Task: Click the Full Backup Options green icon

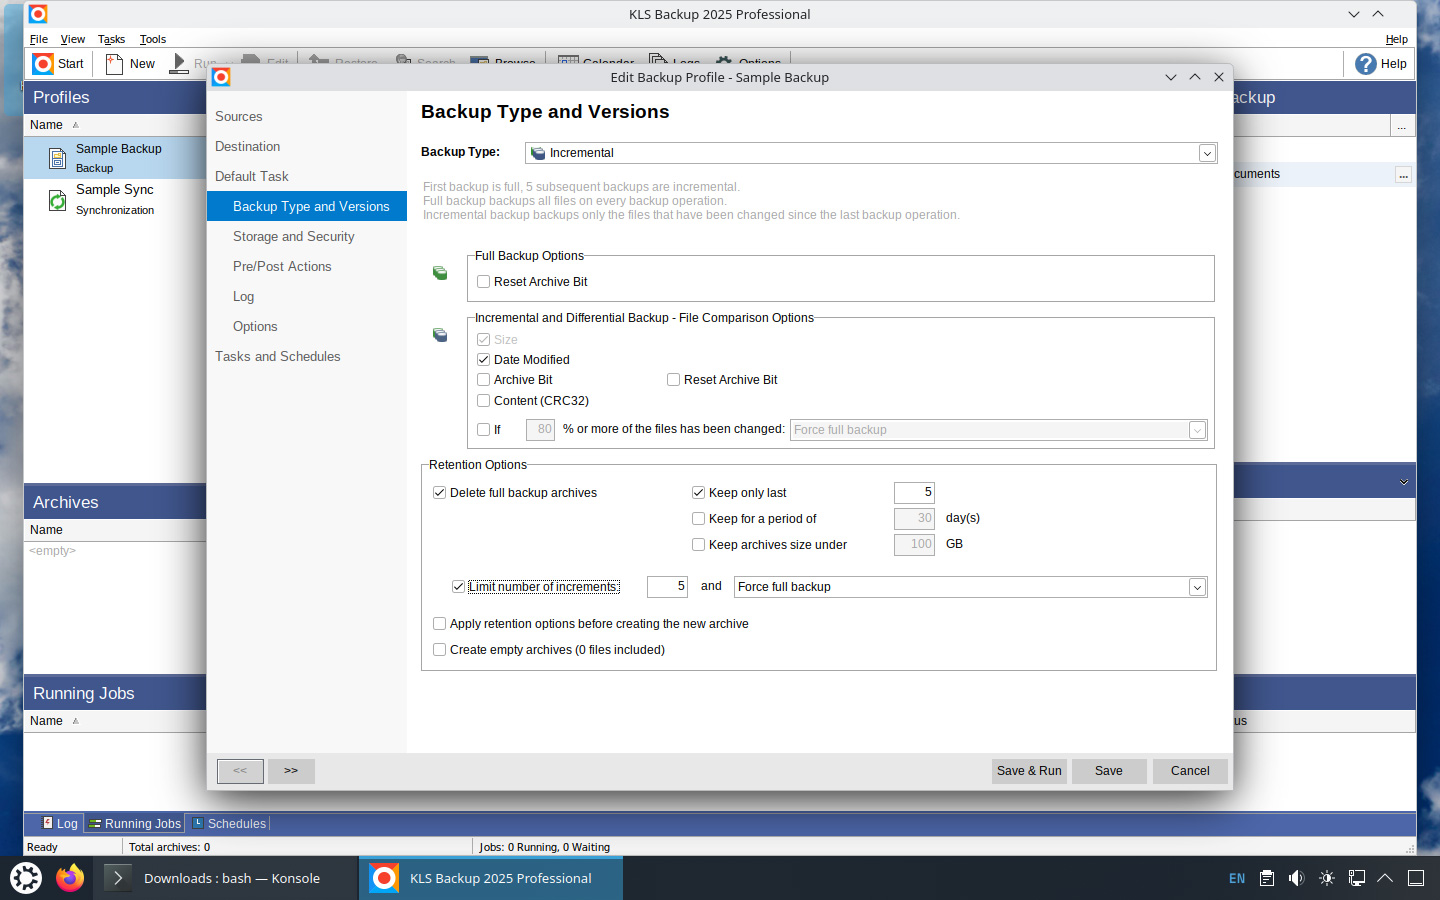Action: tap(440, 273)
